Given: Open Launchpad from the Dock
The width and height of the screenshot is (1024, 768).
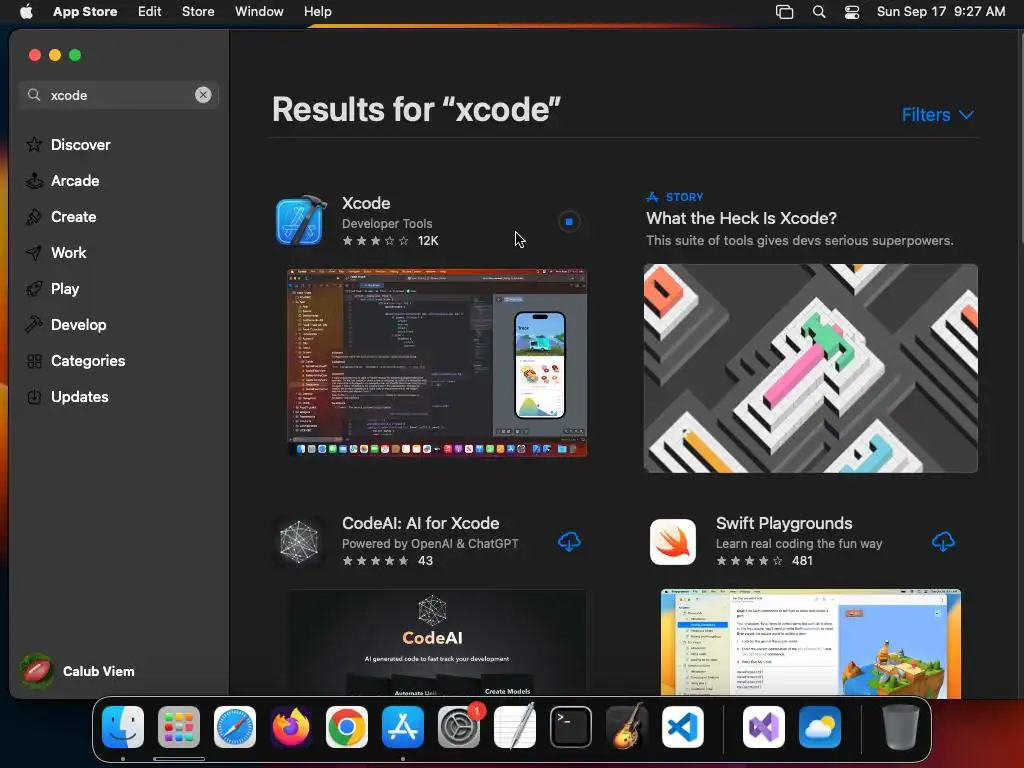Looking at the screenshot, I should click(179, 727).
